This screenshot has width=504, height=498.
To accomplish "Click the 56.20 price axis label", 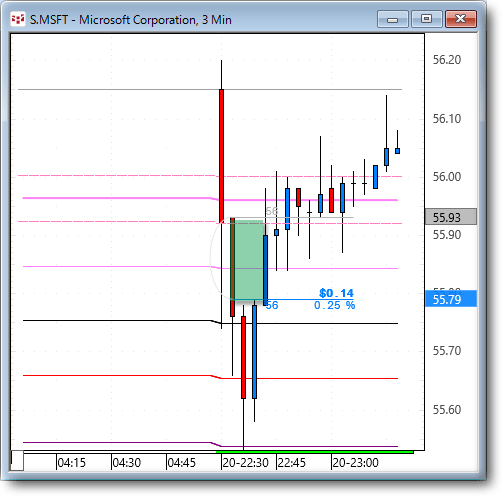I will 447,60.
